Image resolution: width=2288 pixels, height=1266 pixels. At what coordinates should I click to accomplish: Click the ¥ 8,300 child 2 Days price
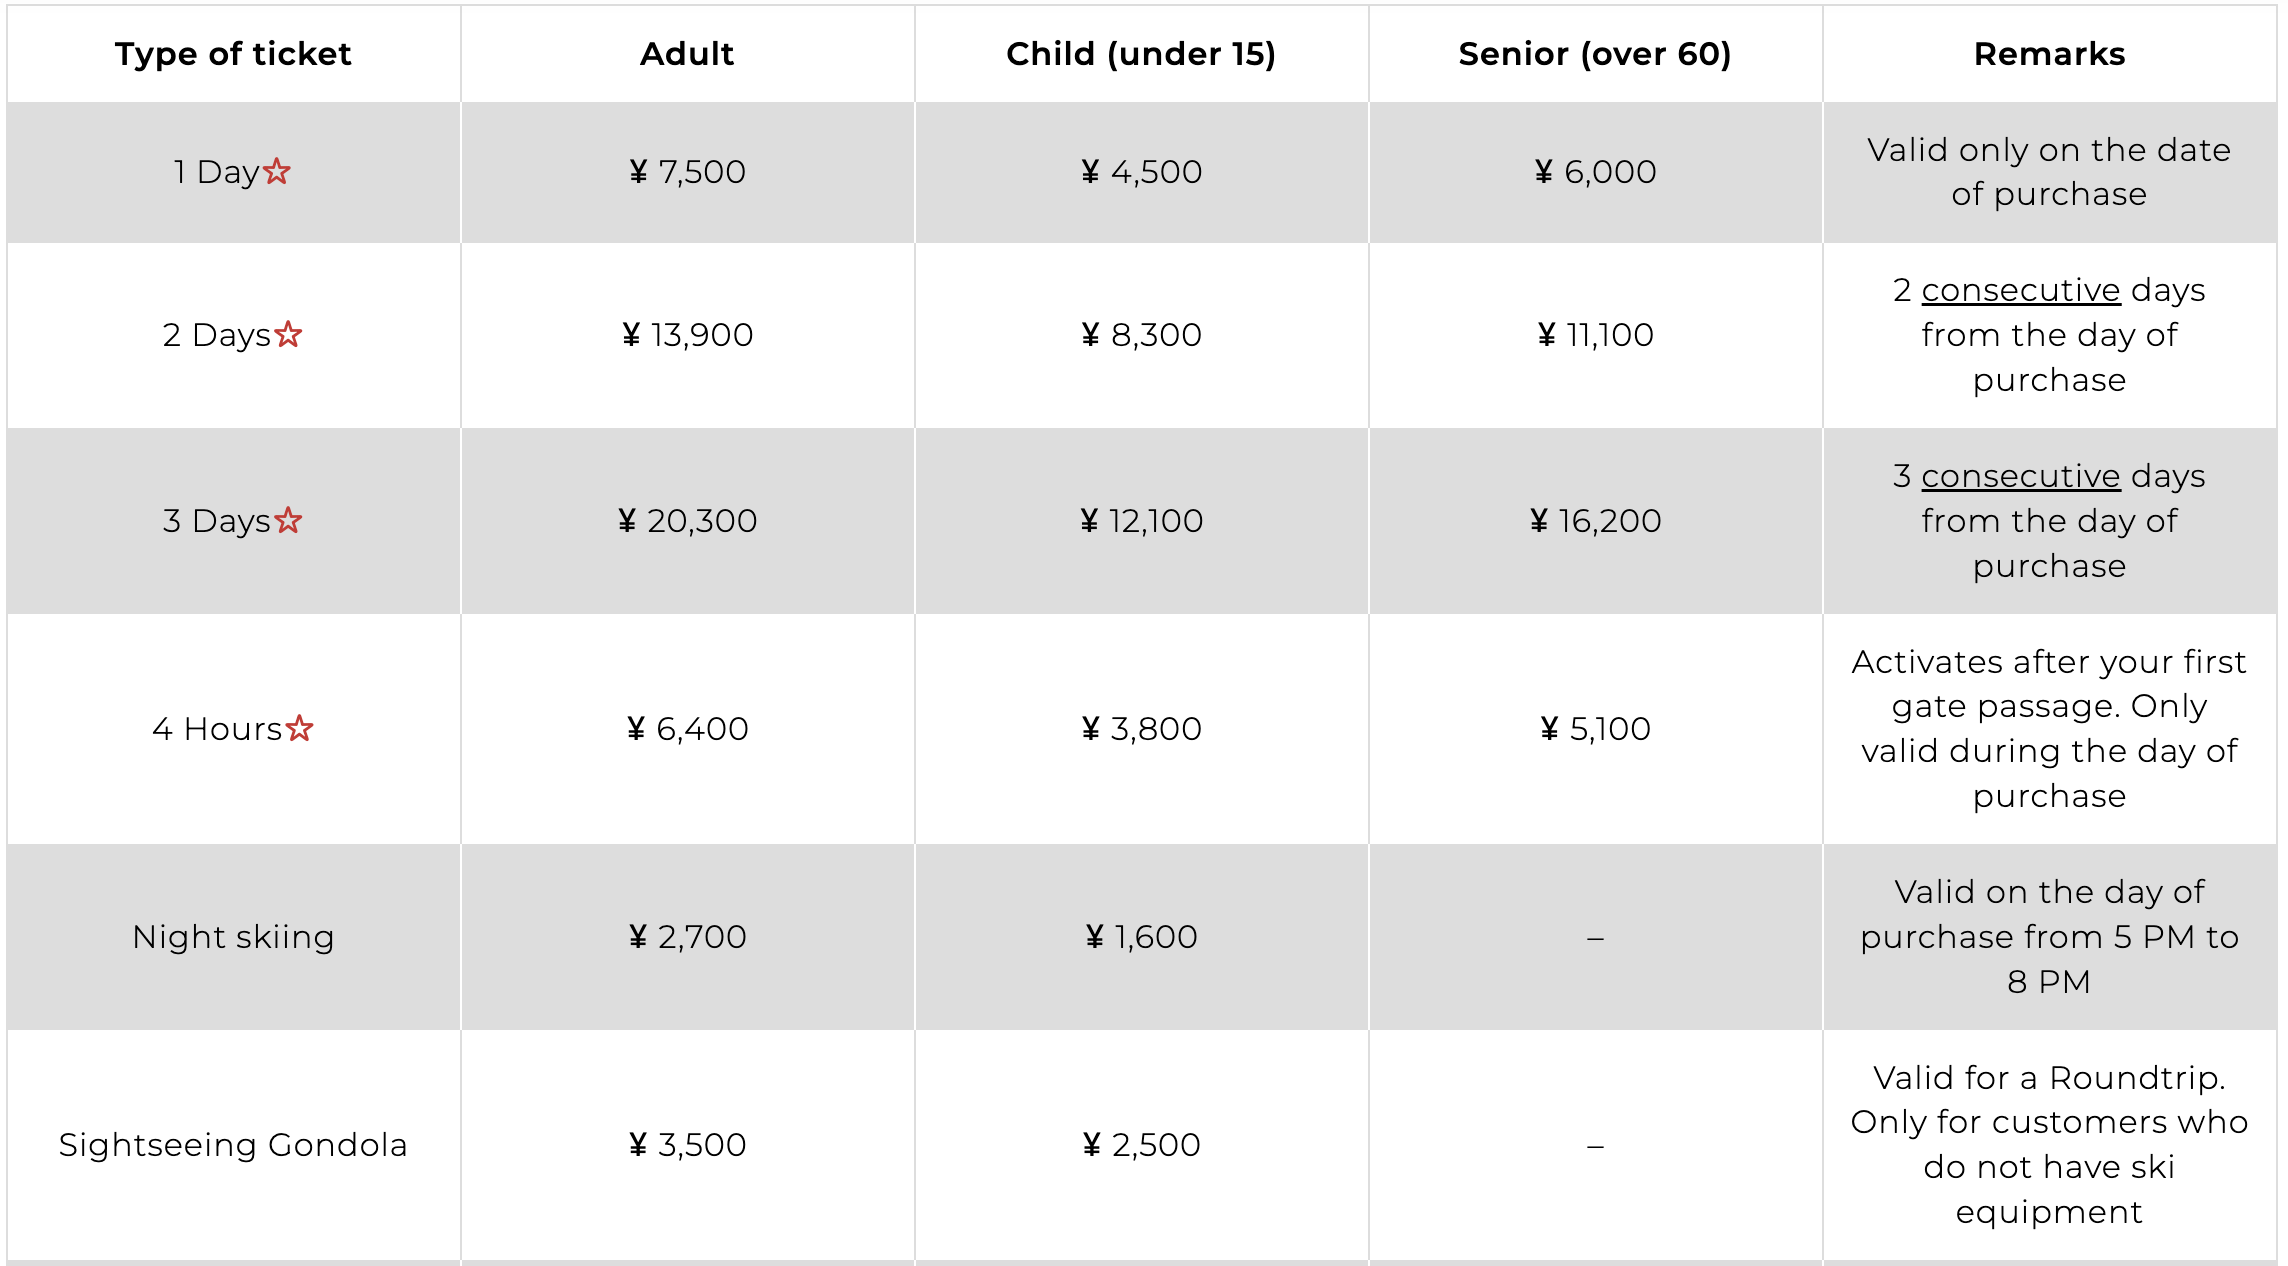[1142, 334]
